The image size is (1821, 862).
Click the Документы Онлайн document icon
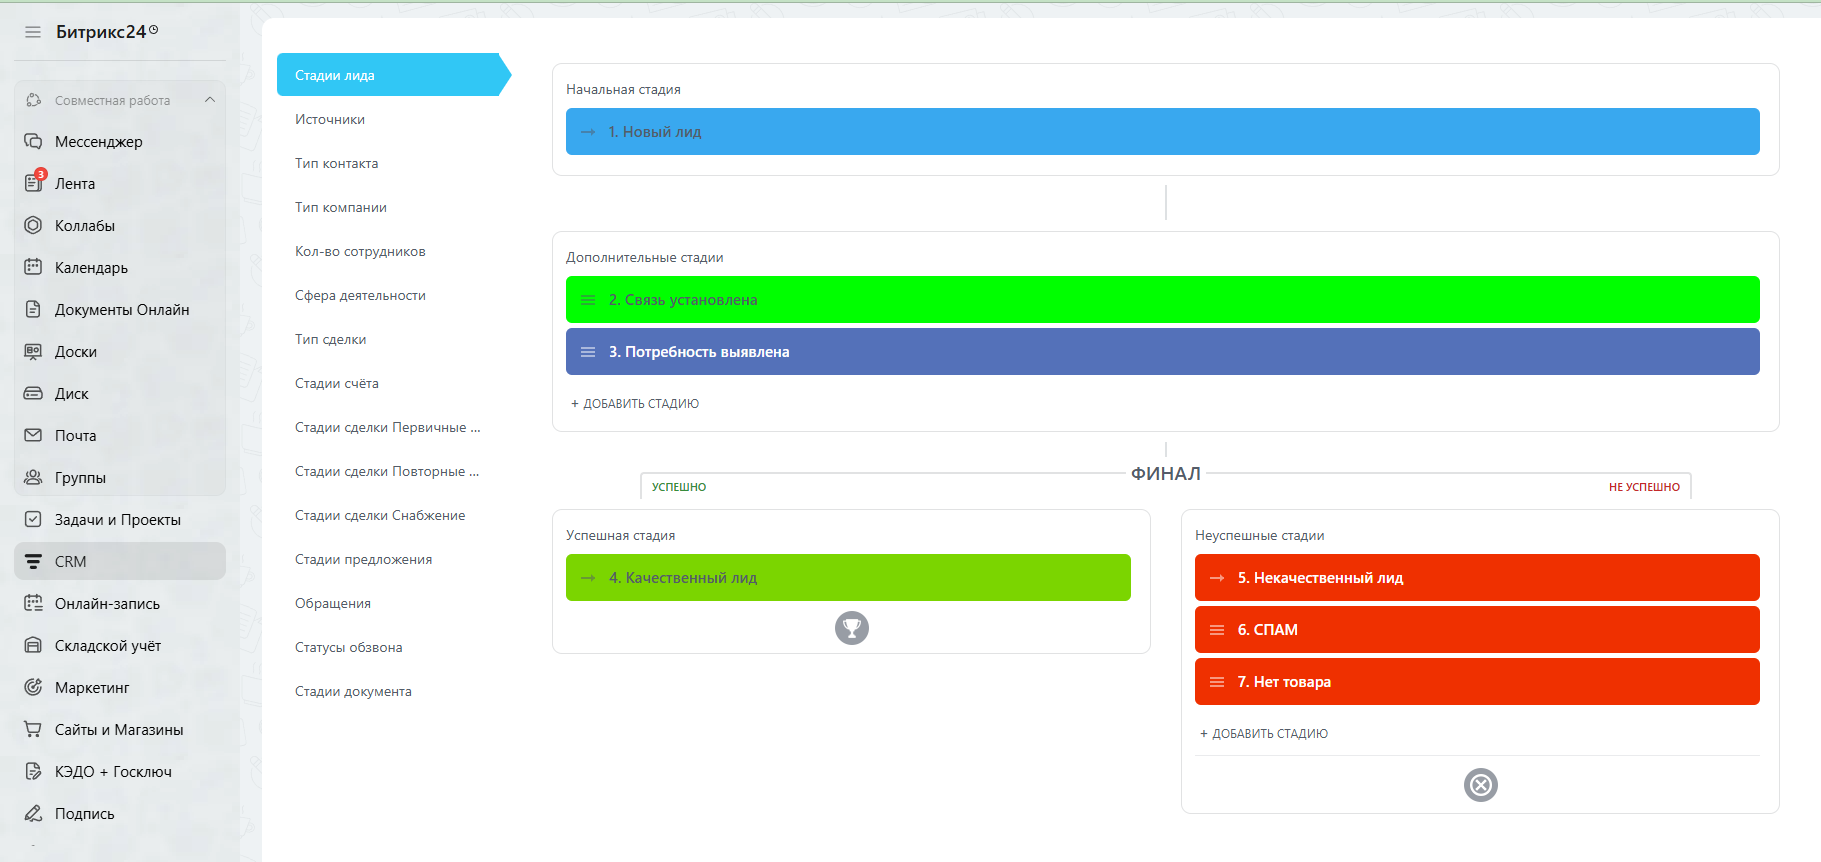(33, 309)
